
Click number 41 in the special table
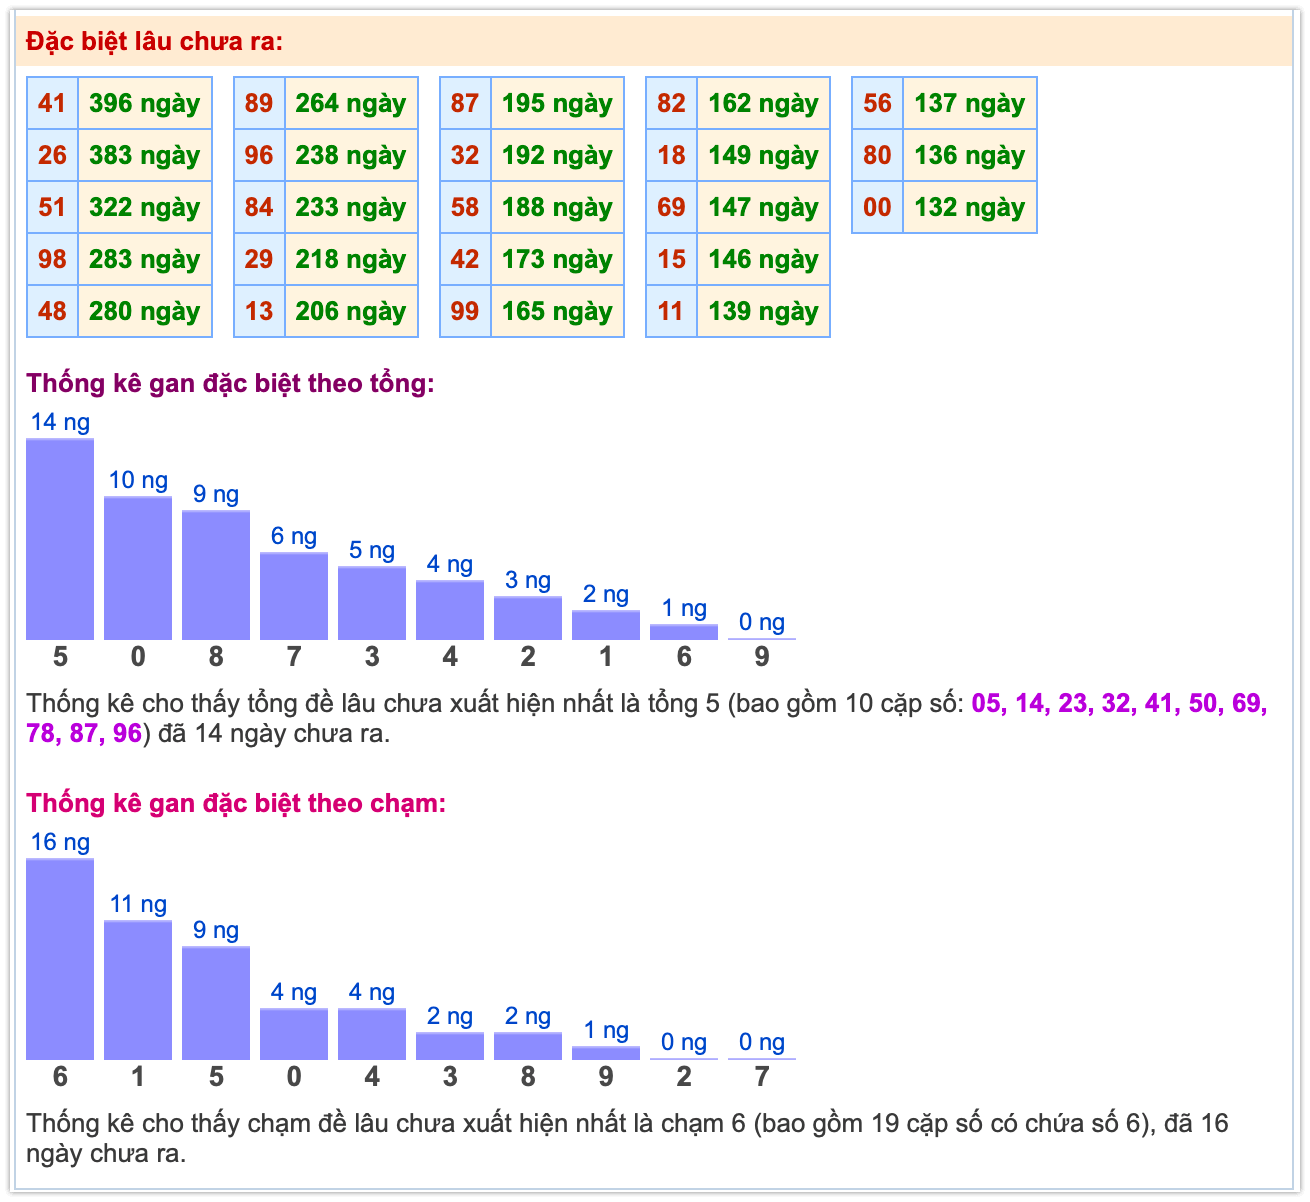pyautogui.click(x=52, y=103)
